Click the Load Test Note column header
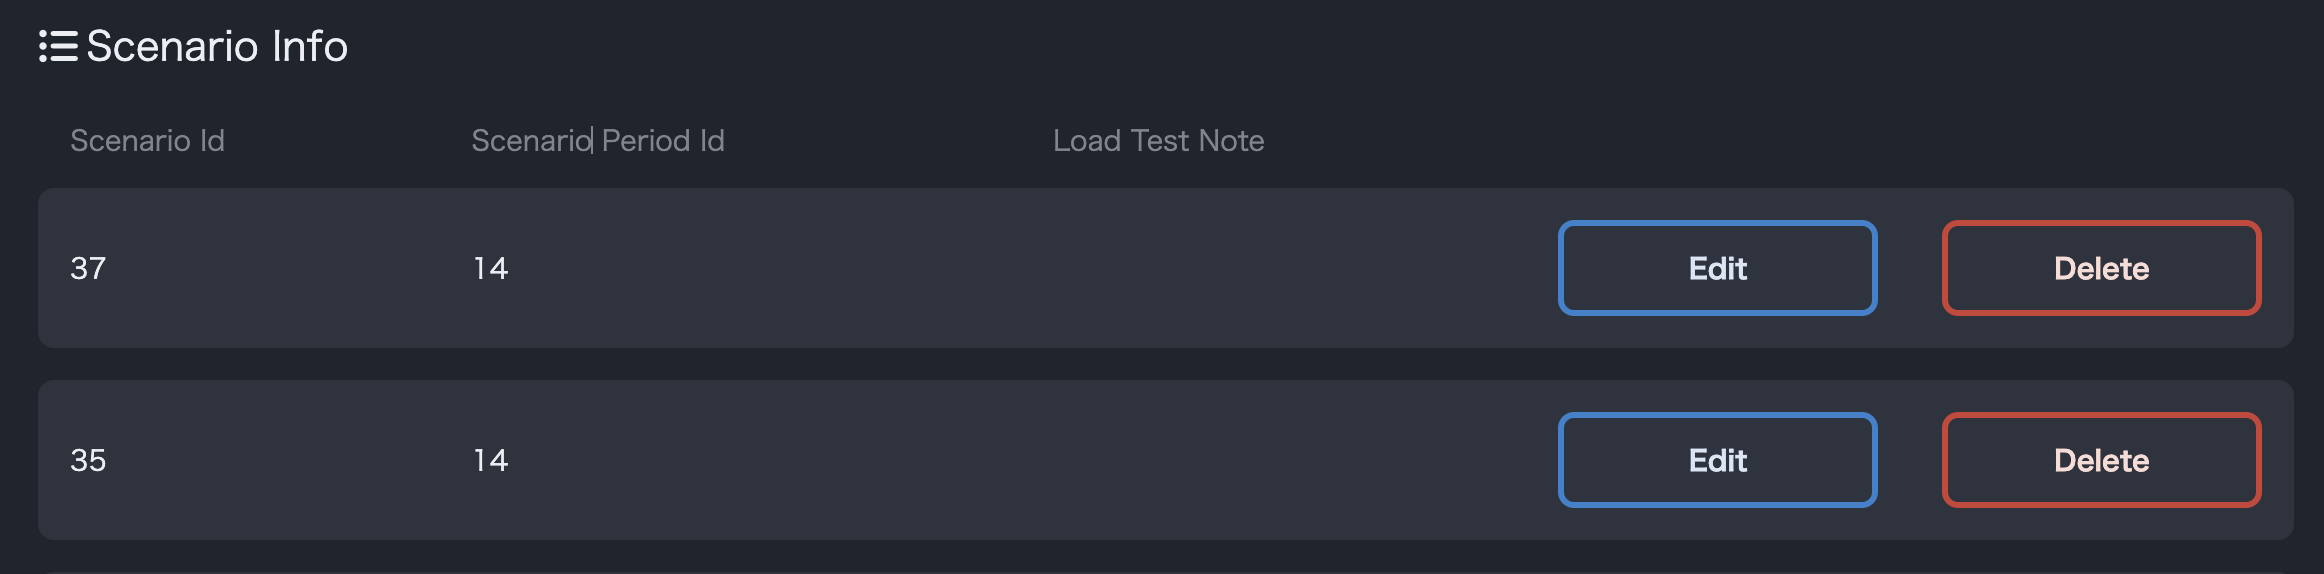The height and width of the screenshot is (574, 2324). coord(1158,141)
